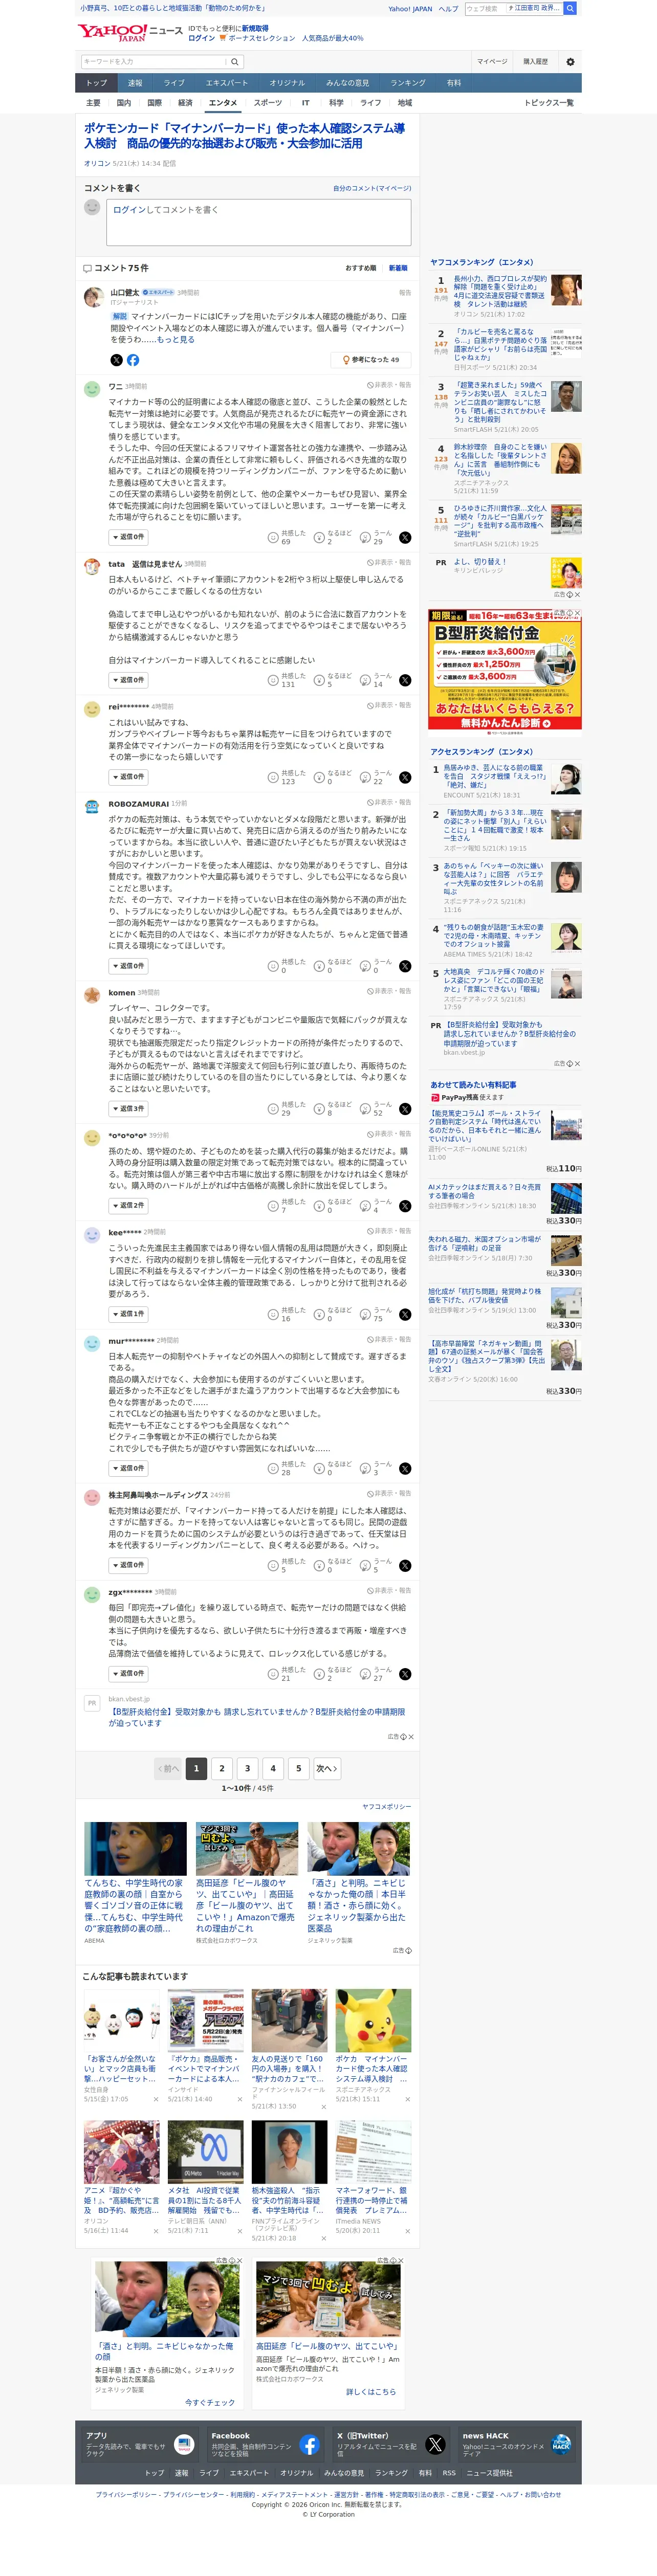Click ROBOZAMURAI's robot avatar icon
The width and height of the screenshot is (657, 2576).
92,807
